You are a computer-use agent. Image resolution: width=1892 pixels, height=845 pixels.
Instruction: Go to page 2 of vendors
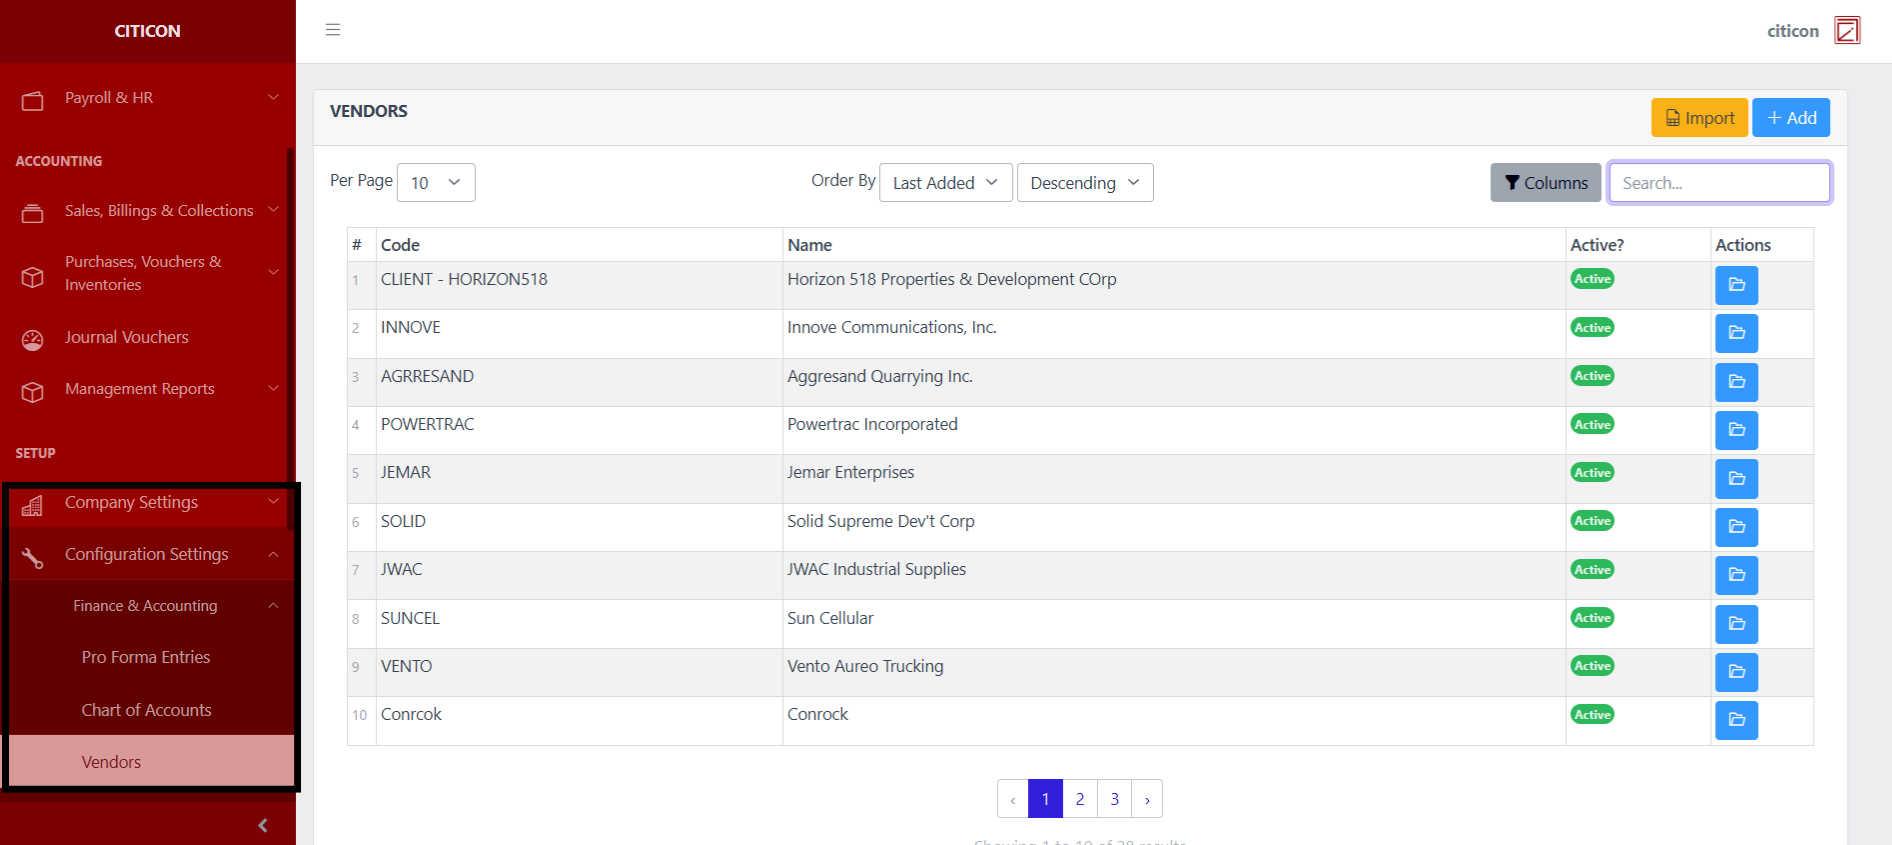[x=1080, y=799]
